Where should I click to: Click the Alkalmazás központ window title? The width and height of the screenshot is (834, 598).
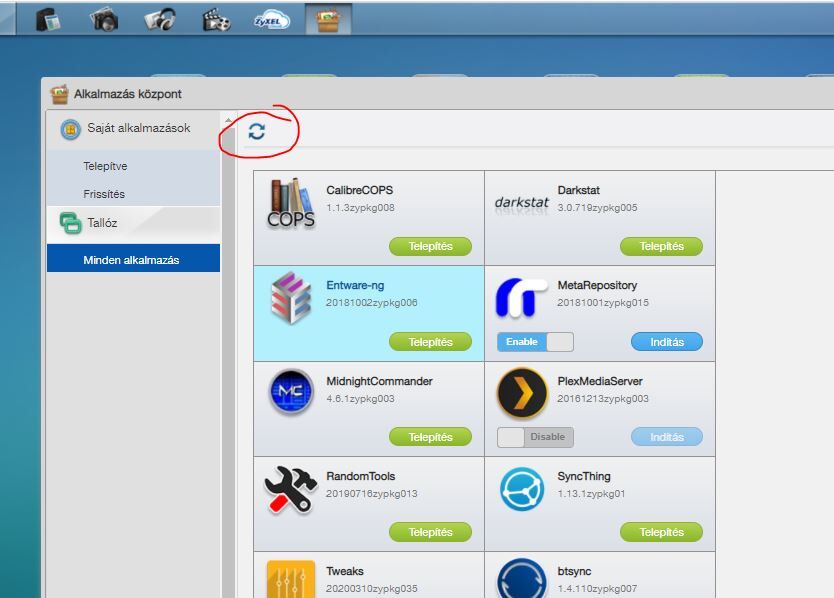click(128, 94)
